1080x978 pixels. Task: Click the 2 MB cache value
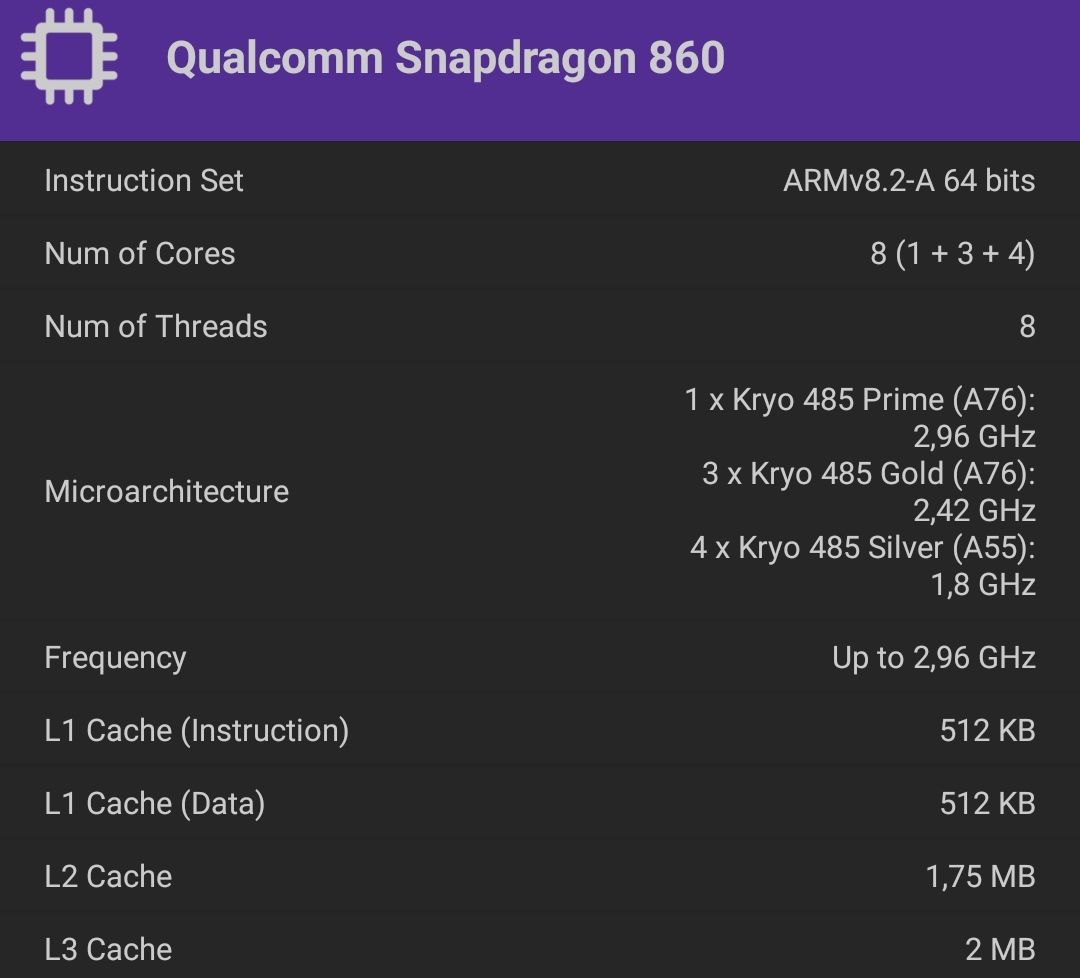(x=999, y=949)
